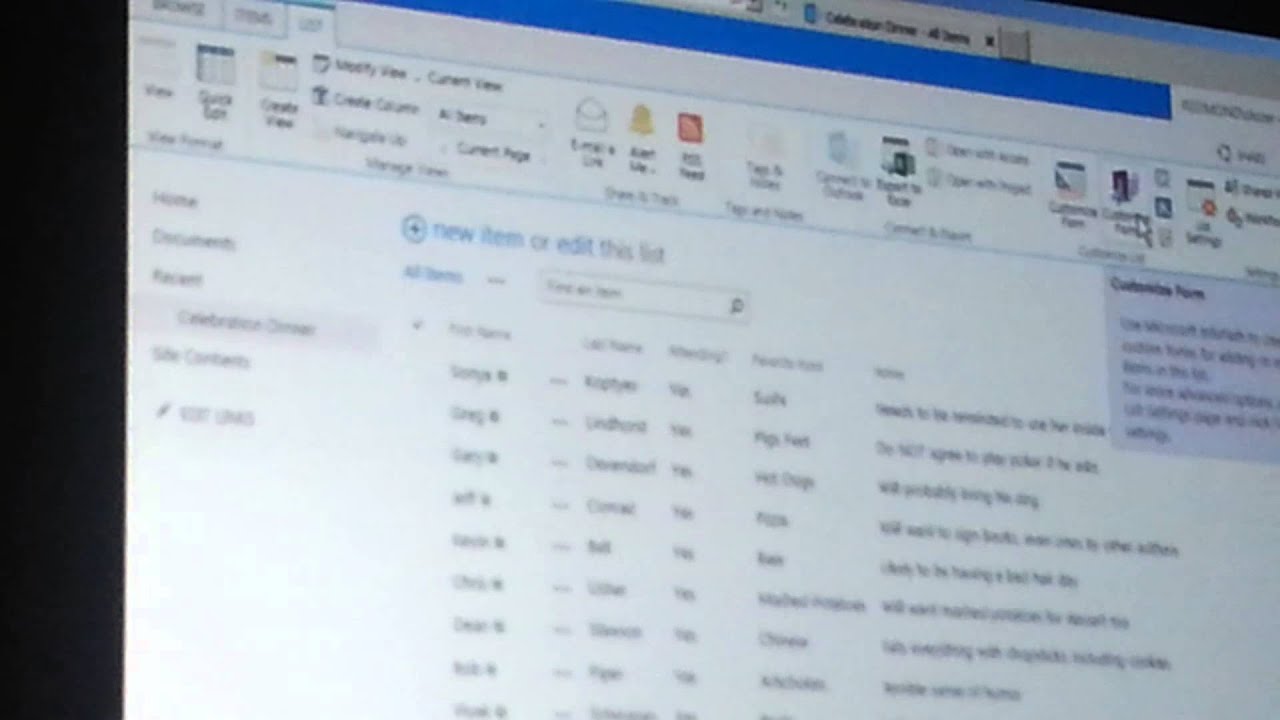Click the Export to Excel icon

[897, 157]
